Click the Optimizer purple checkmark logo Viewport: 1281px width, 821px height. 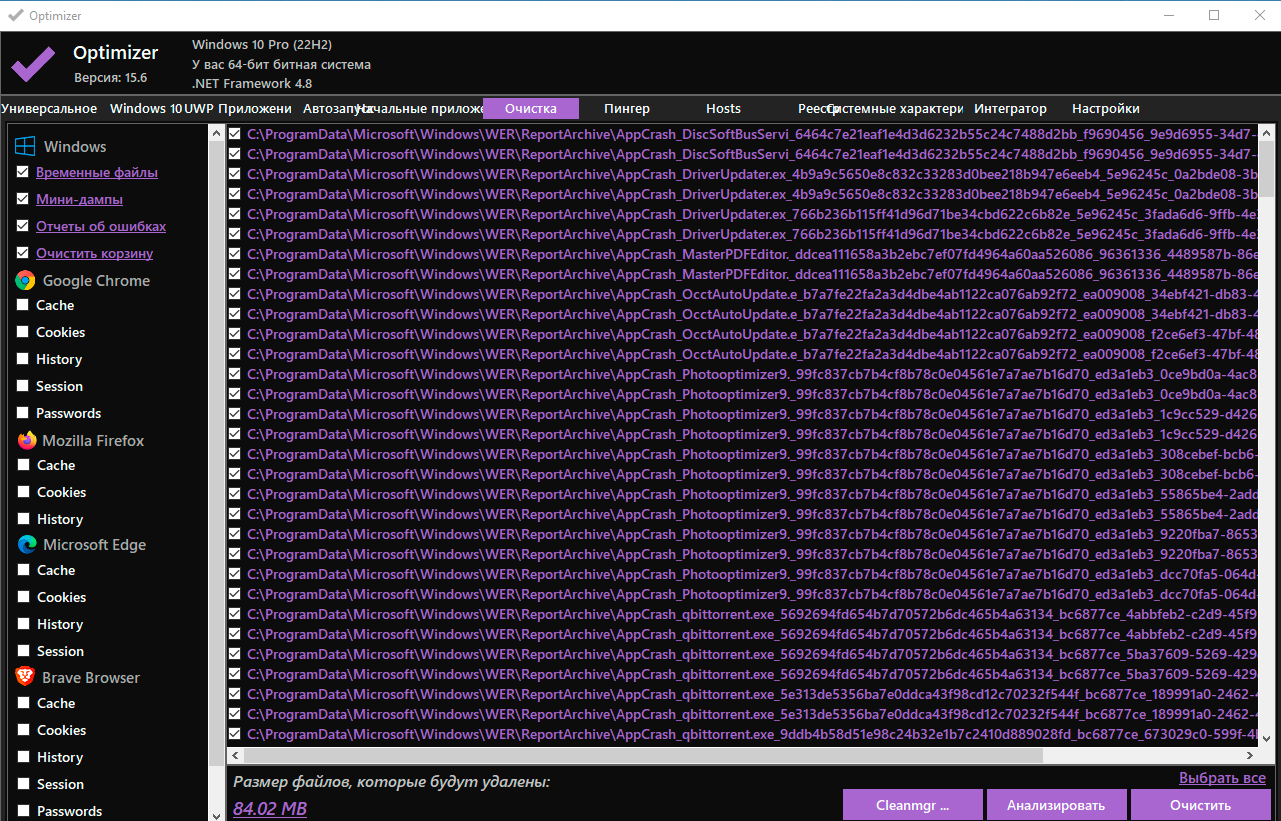33,65
